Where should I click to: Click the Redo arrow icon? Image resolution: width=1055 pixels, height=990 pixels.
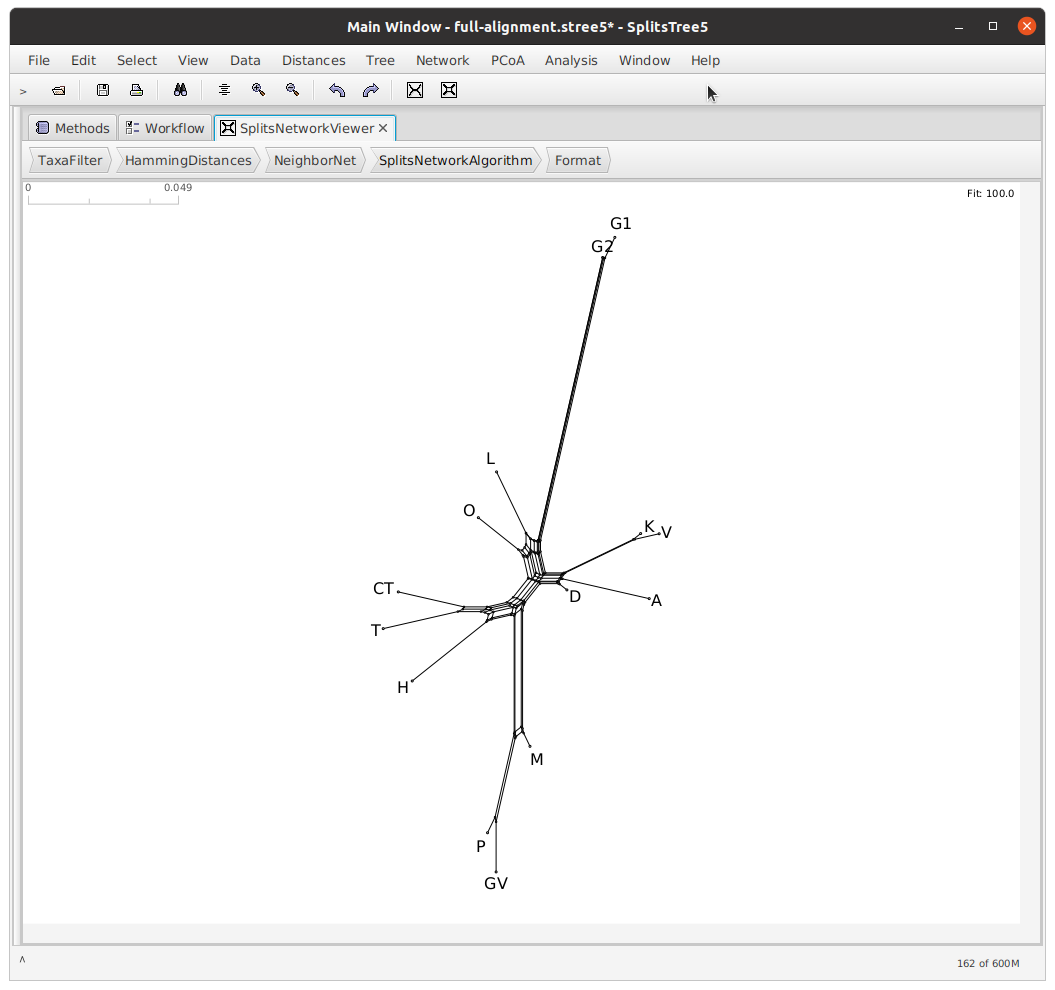pyautogui.click(x=370, y=90)
